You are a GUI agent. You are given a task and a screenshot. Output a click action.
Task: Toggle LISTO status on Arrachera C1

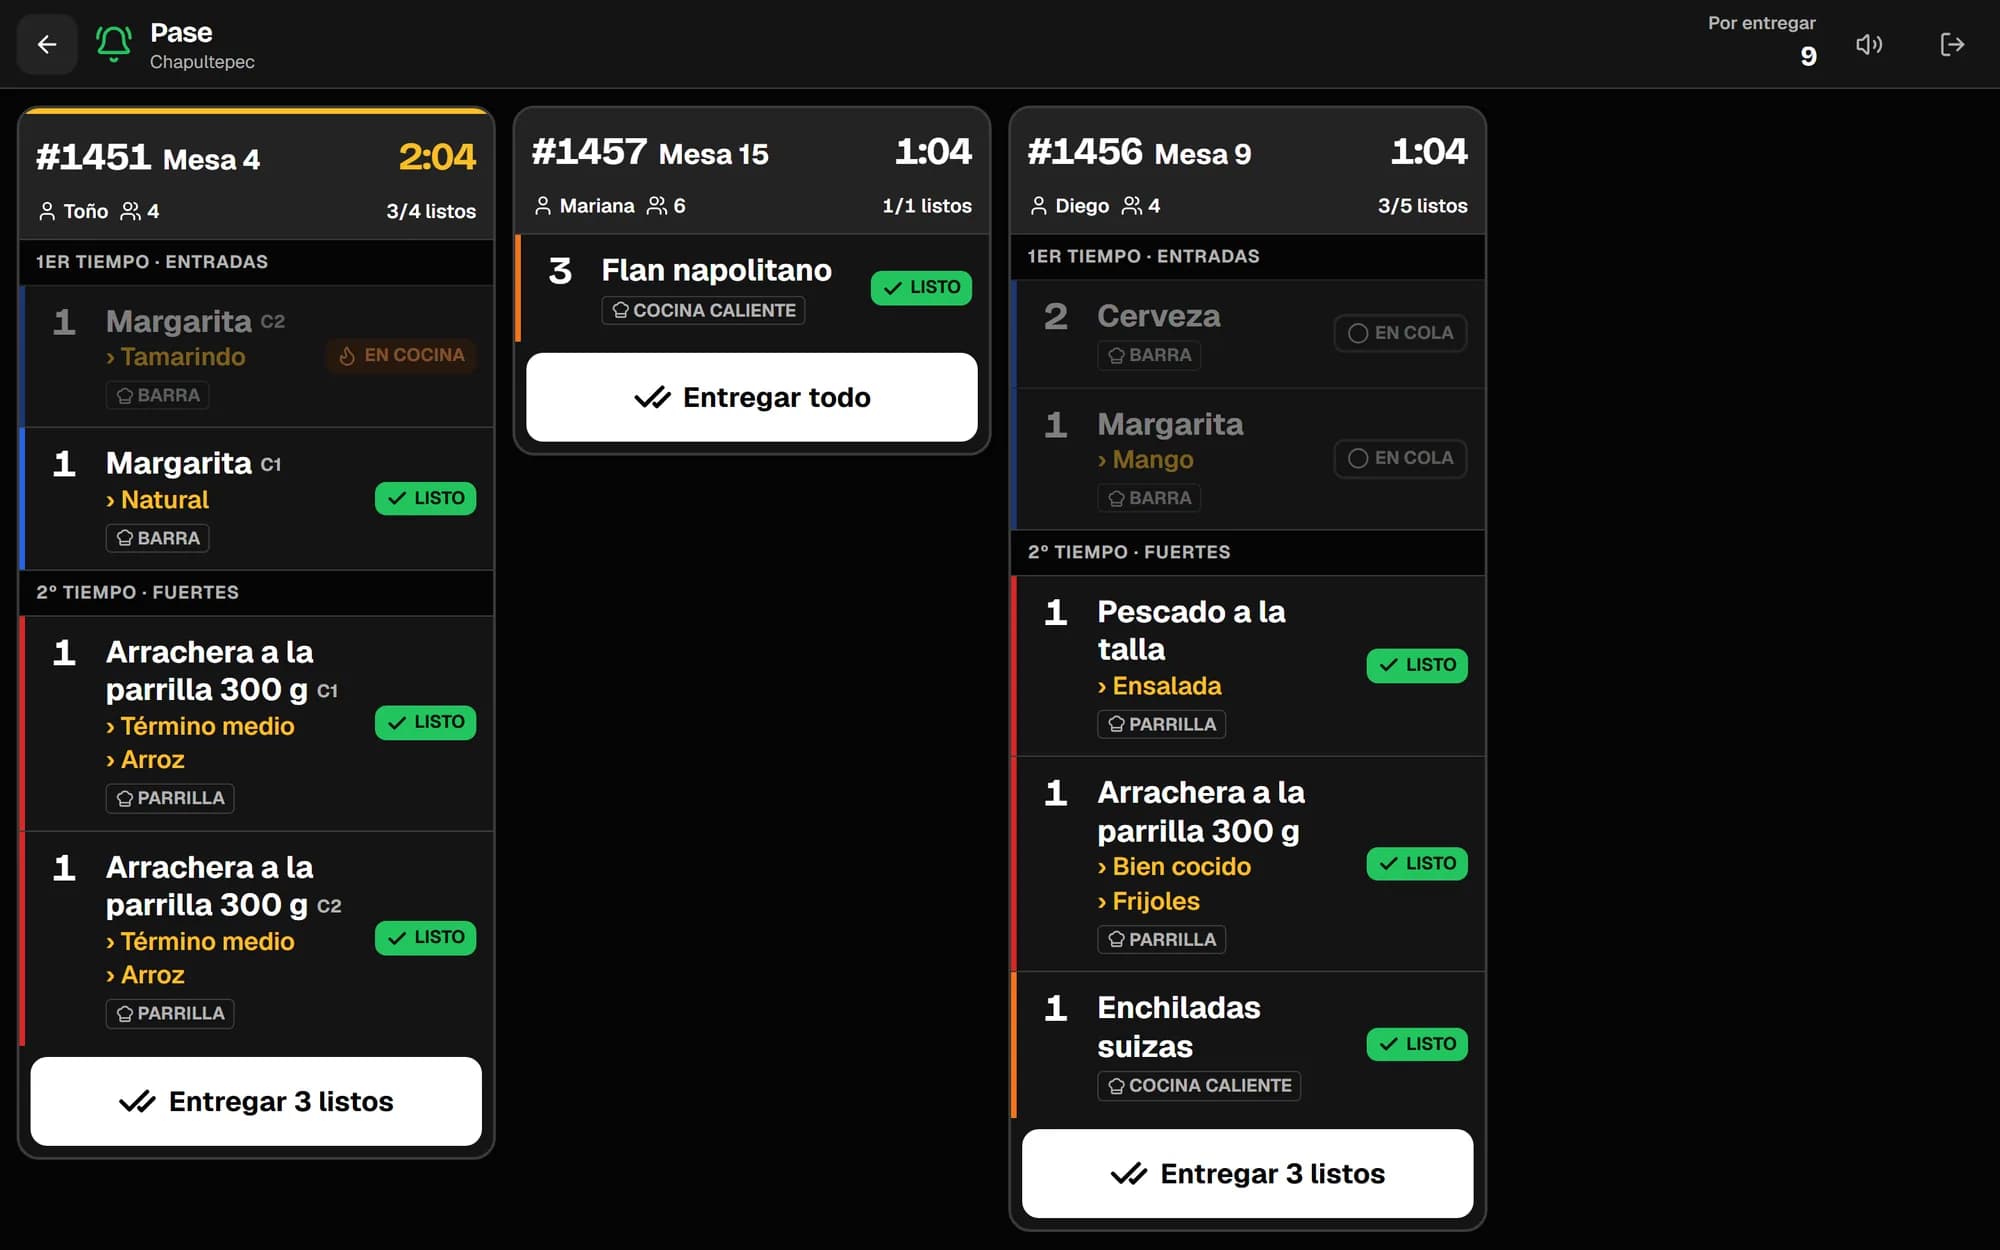425,722
